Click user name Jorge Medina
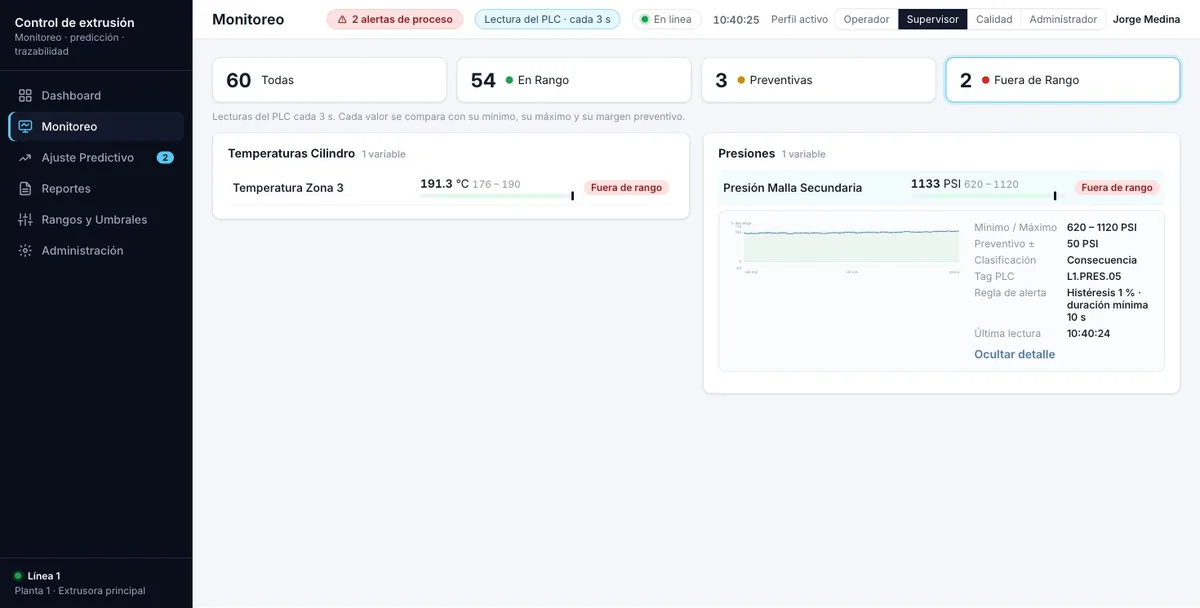 [1146, 19]
